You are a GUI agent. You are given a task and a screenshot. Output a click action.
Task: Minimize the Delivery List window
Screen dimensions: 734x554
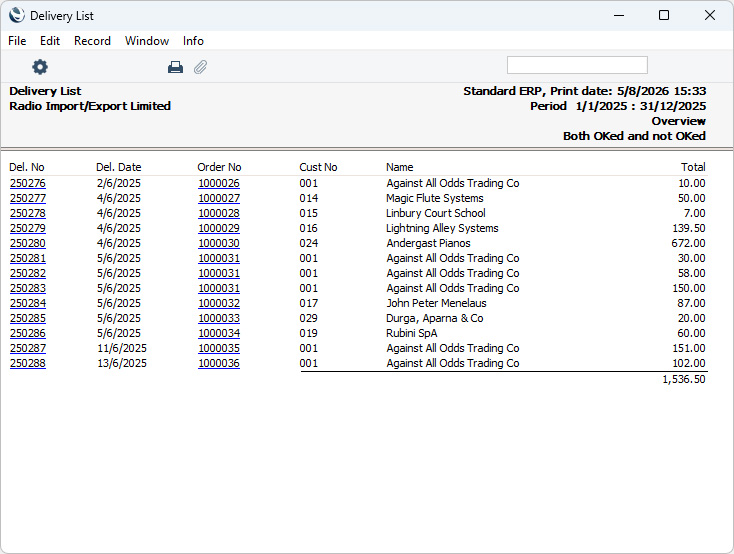pyautogui.click(x=619, y=15)
